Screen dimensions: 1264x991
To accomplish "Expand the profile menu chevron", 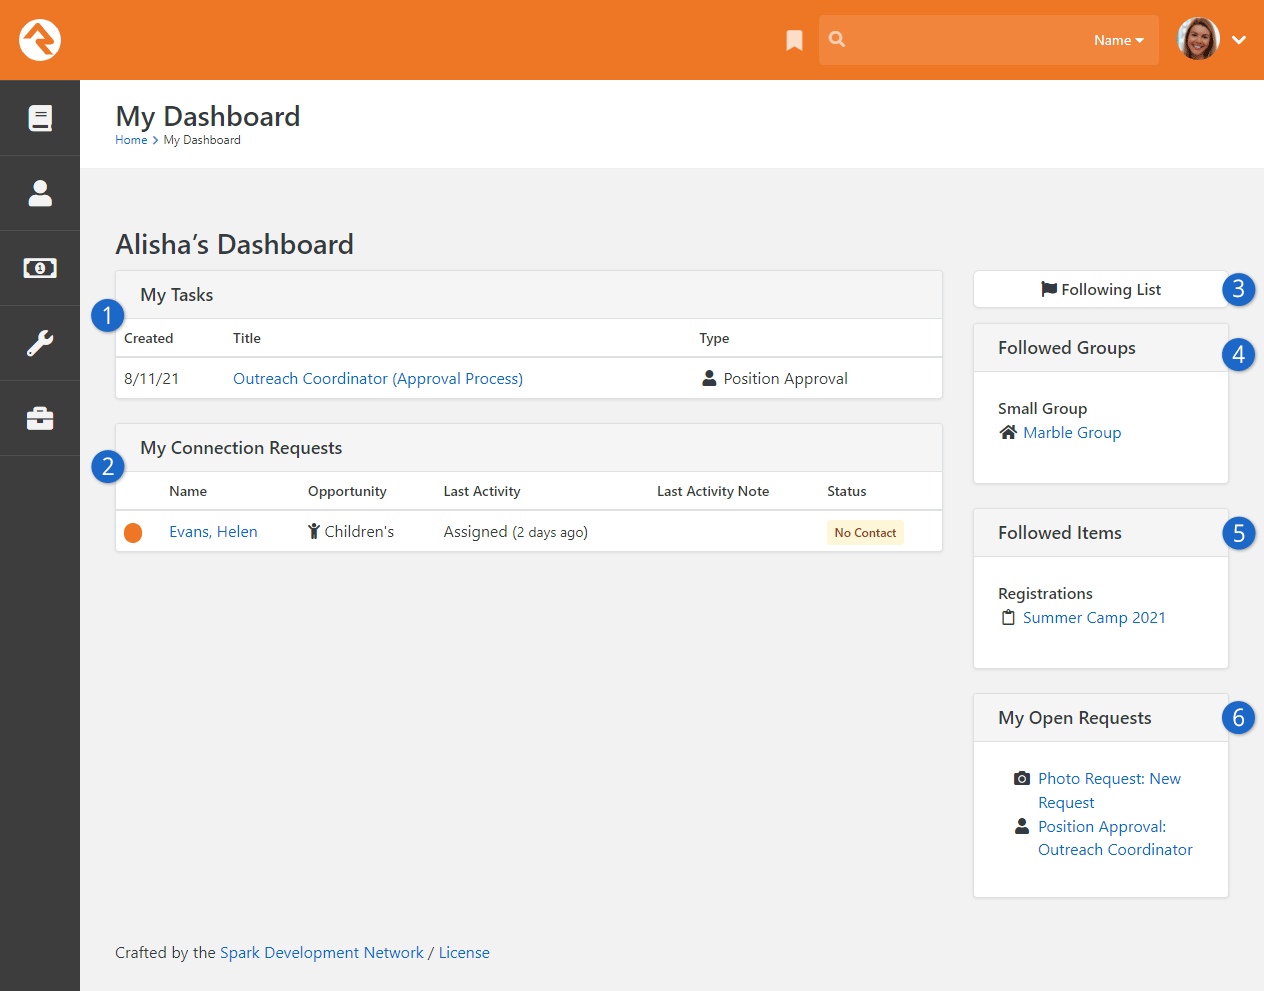I will (x=1239, y=40).
